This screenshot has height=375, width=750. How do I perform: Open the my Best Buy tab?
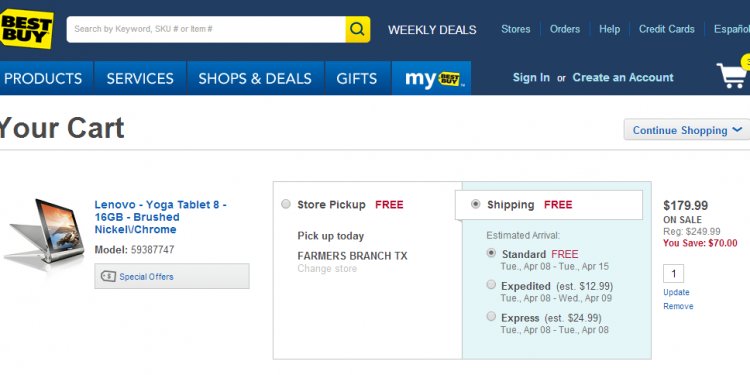(431, 78)
